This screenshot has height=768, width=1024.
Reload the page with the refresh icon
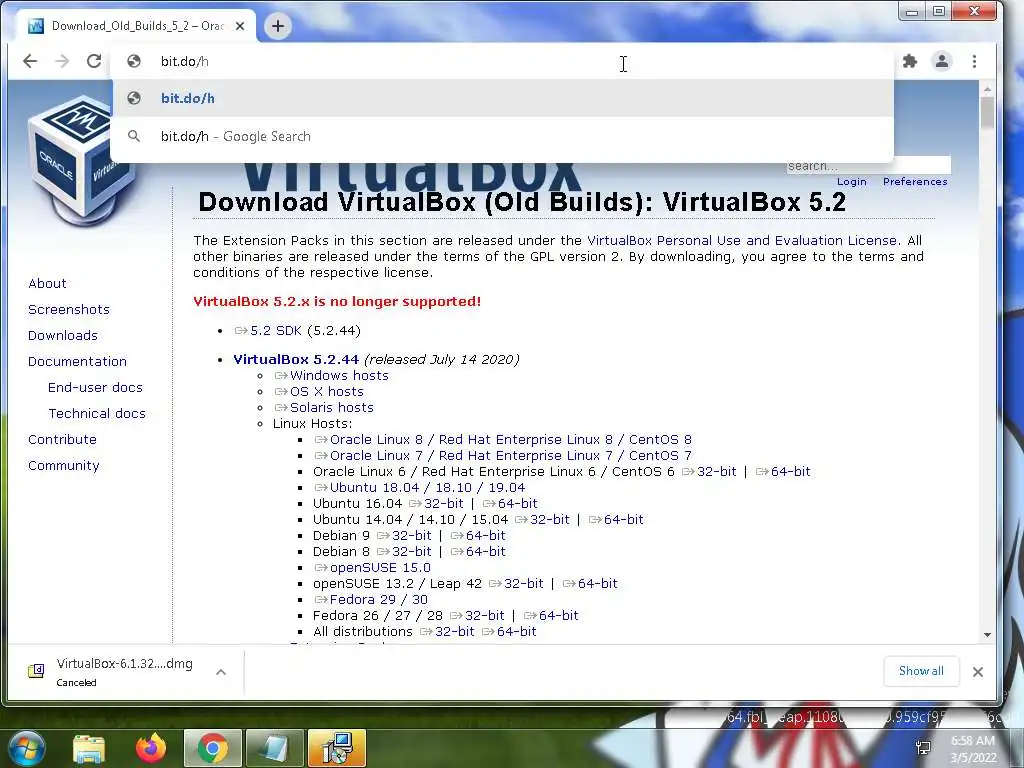(94, 61)
